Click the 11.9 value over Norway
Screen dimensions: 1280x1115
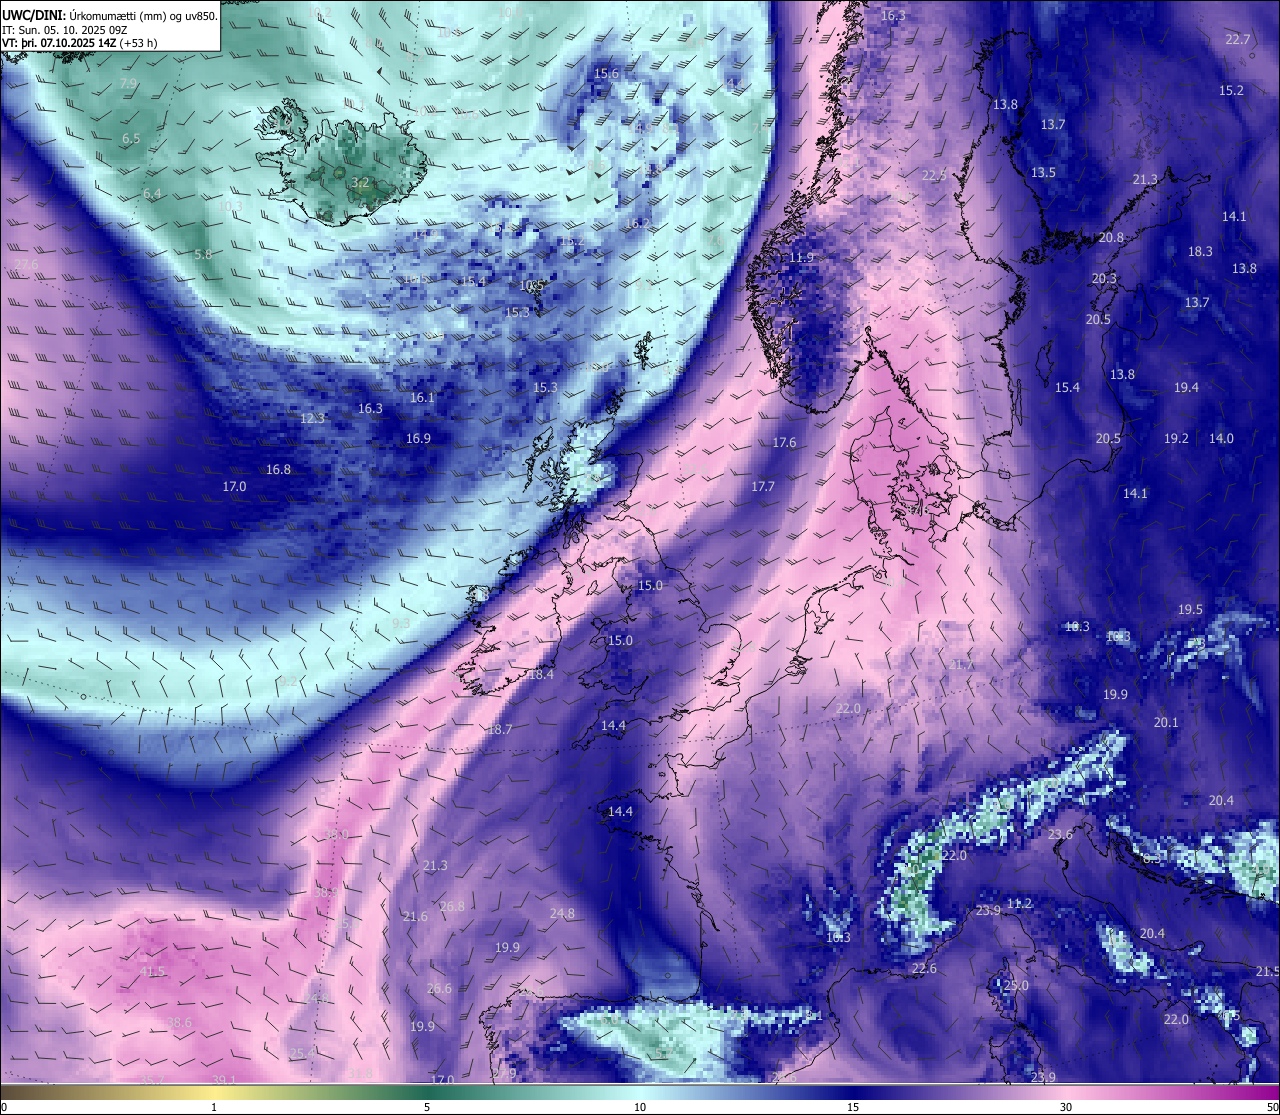802,257
